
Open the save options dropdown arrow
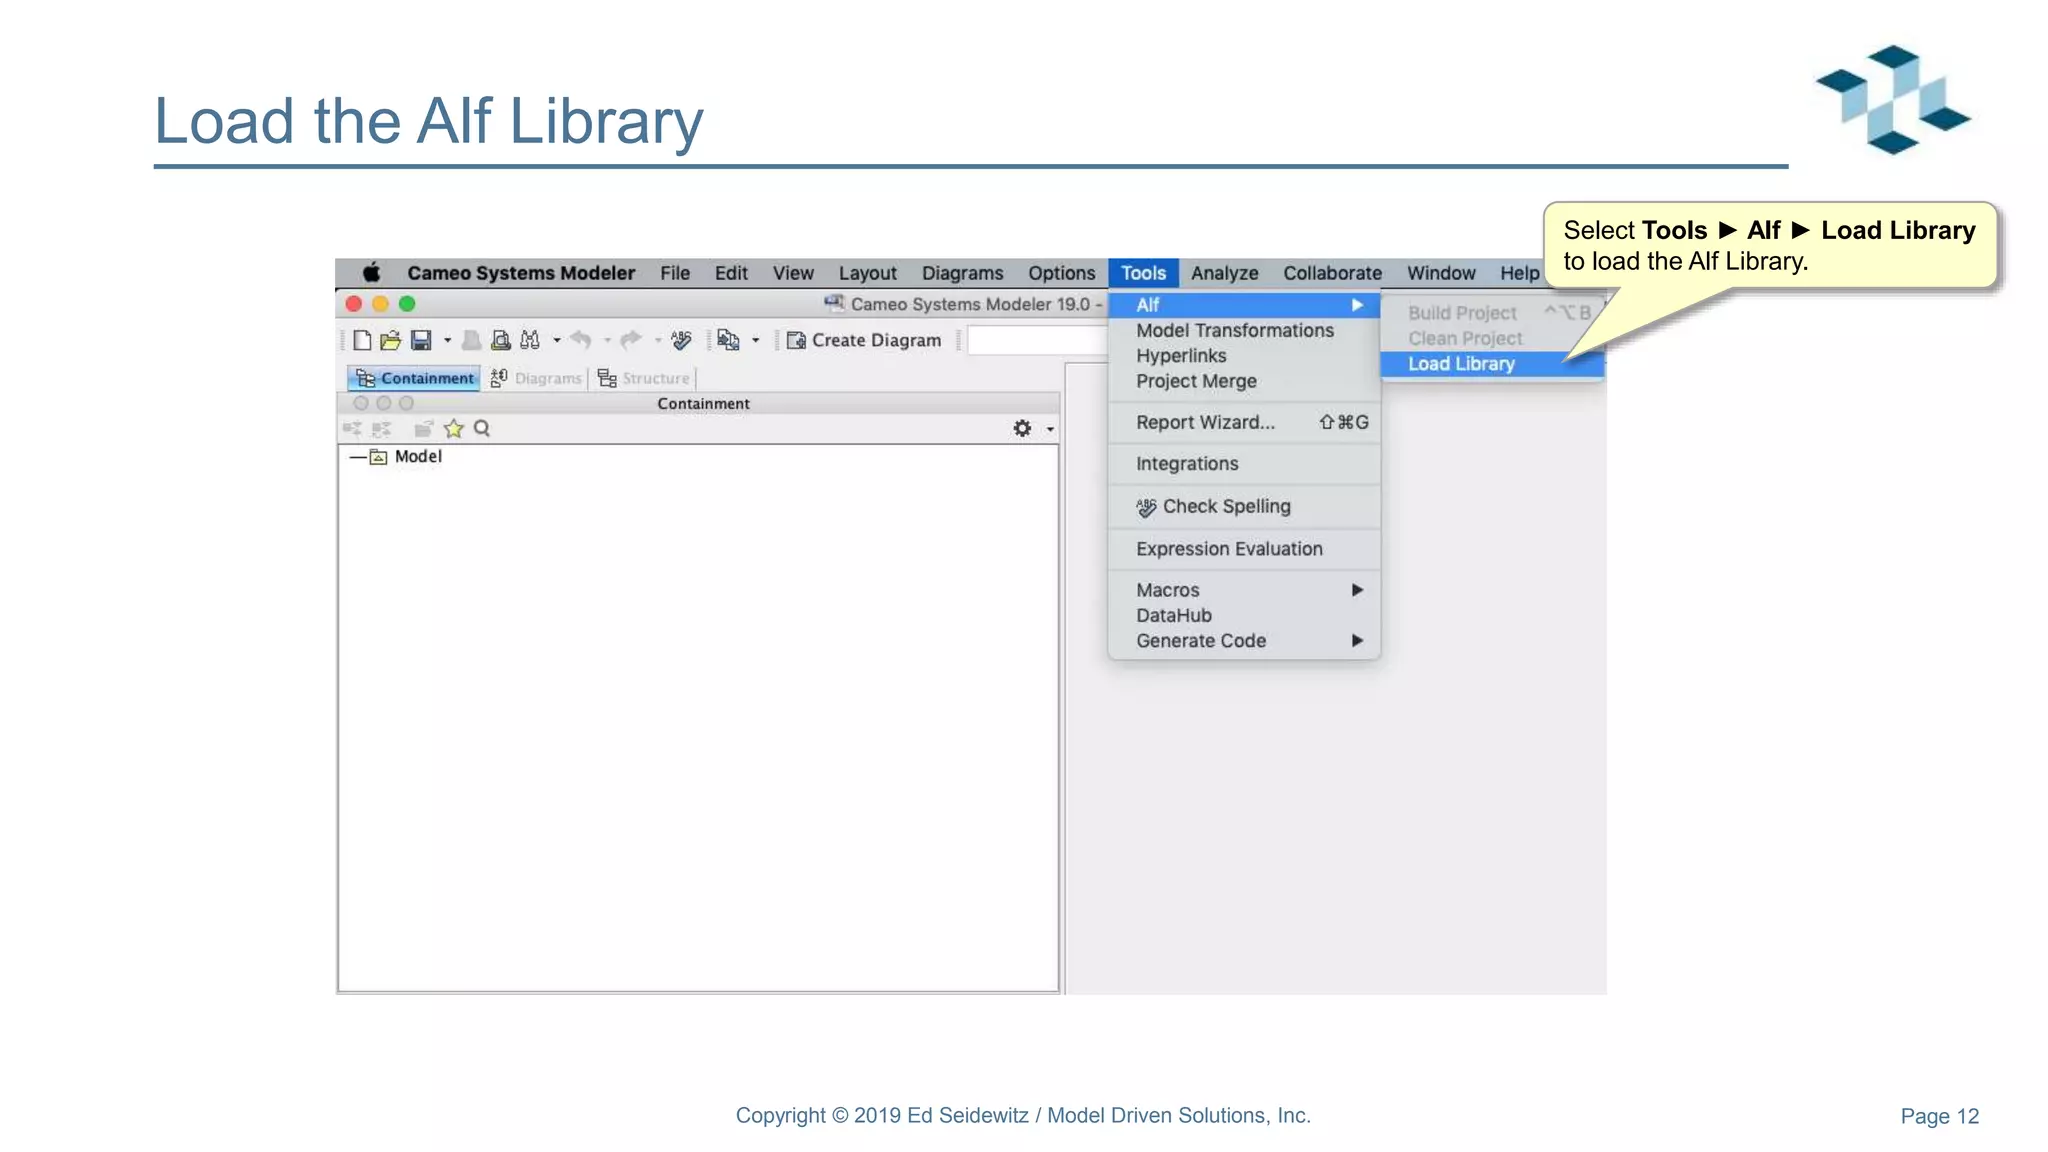[447, 341]
